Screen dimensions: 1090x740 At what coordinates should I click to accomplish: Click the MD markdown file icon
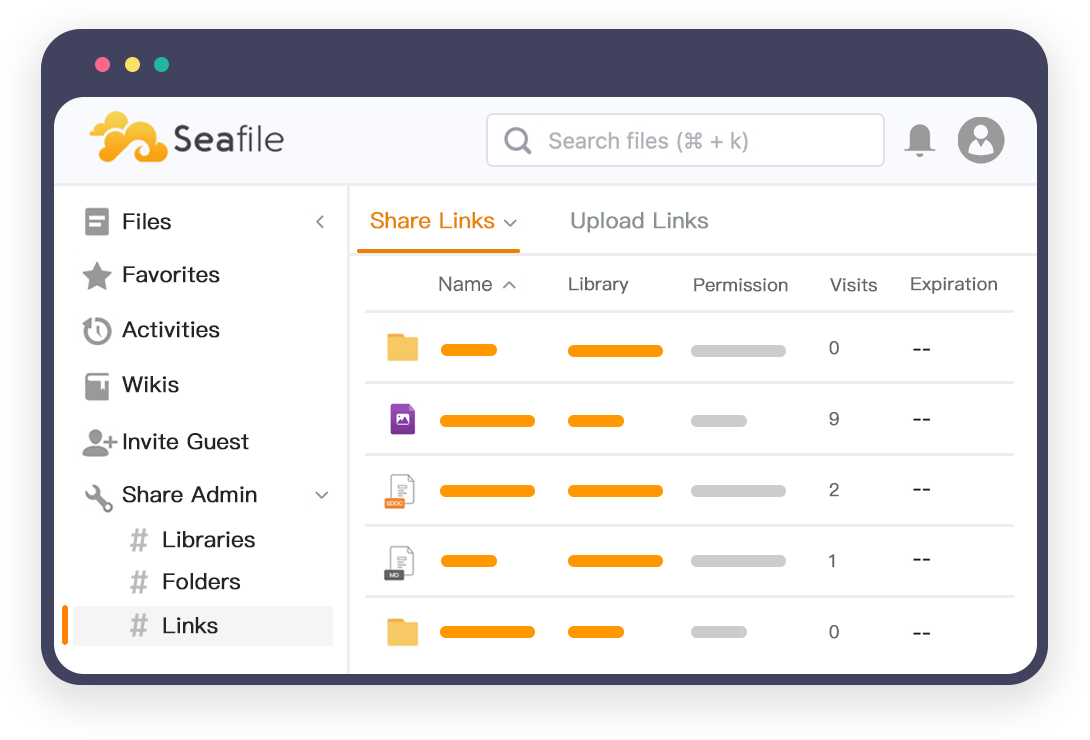[x=400, y=562]
